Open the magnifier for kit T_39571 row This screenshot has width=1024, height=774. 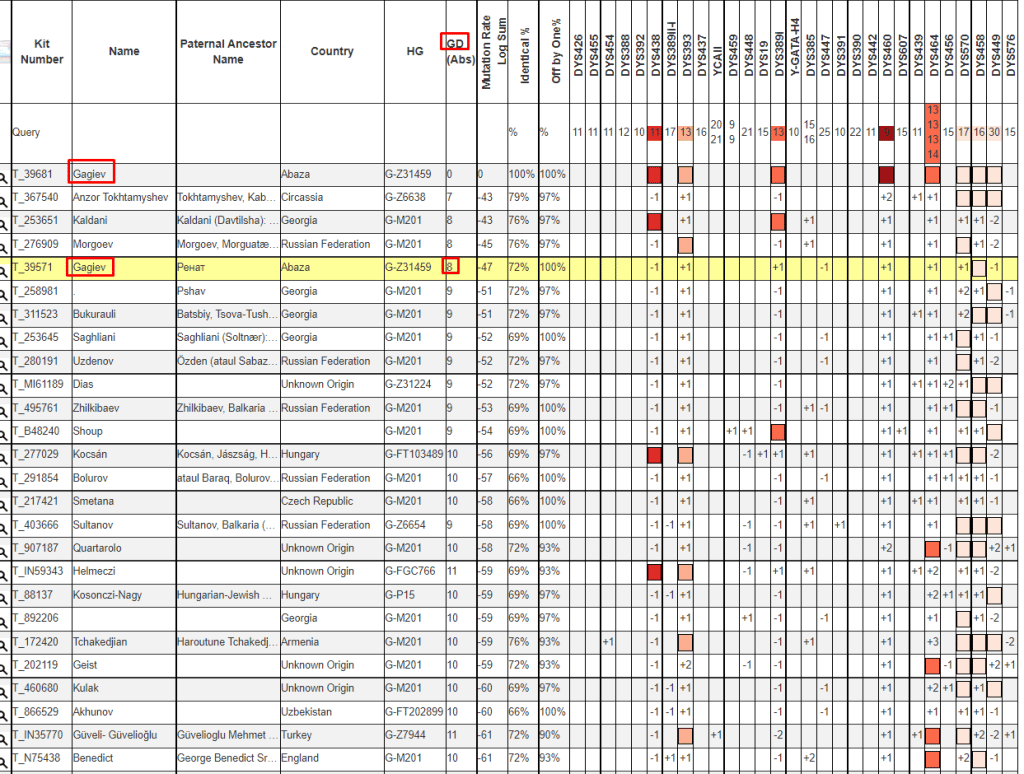tap(4, 267)
